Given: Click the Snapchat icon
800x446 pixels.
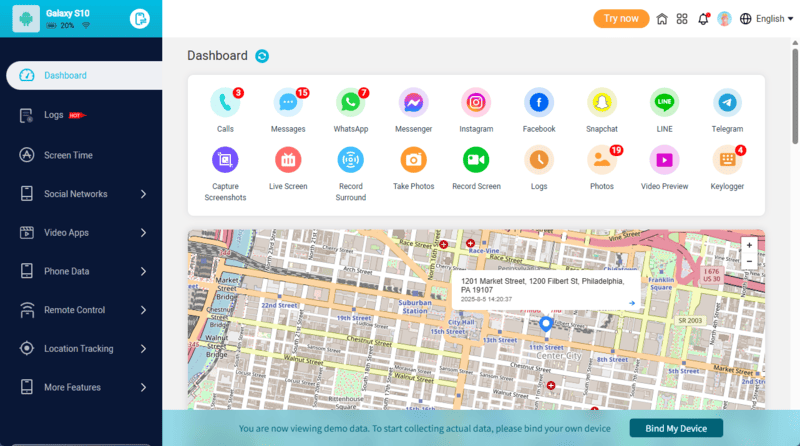Looking at the screenshot, I should [x=601, y=103].
